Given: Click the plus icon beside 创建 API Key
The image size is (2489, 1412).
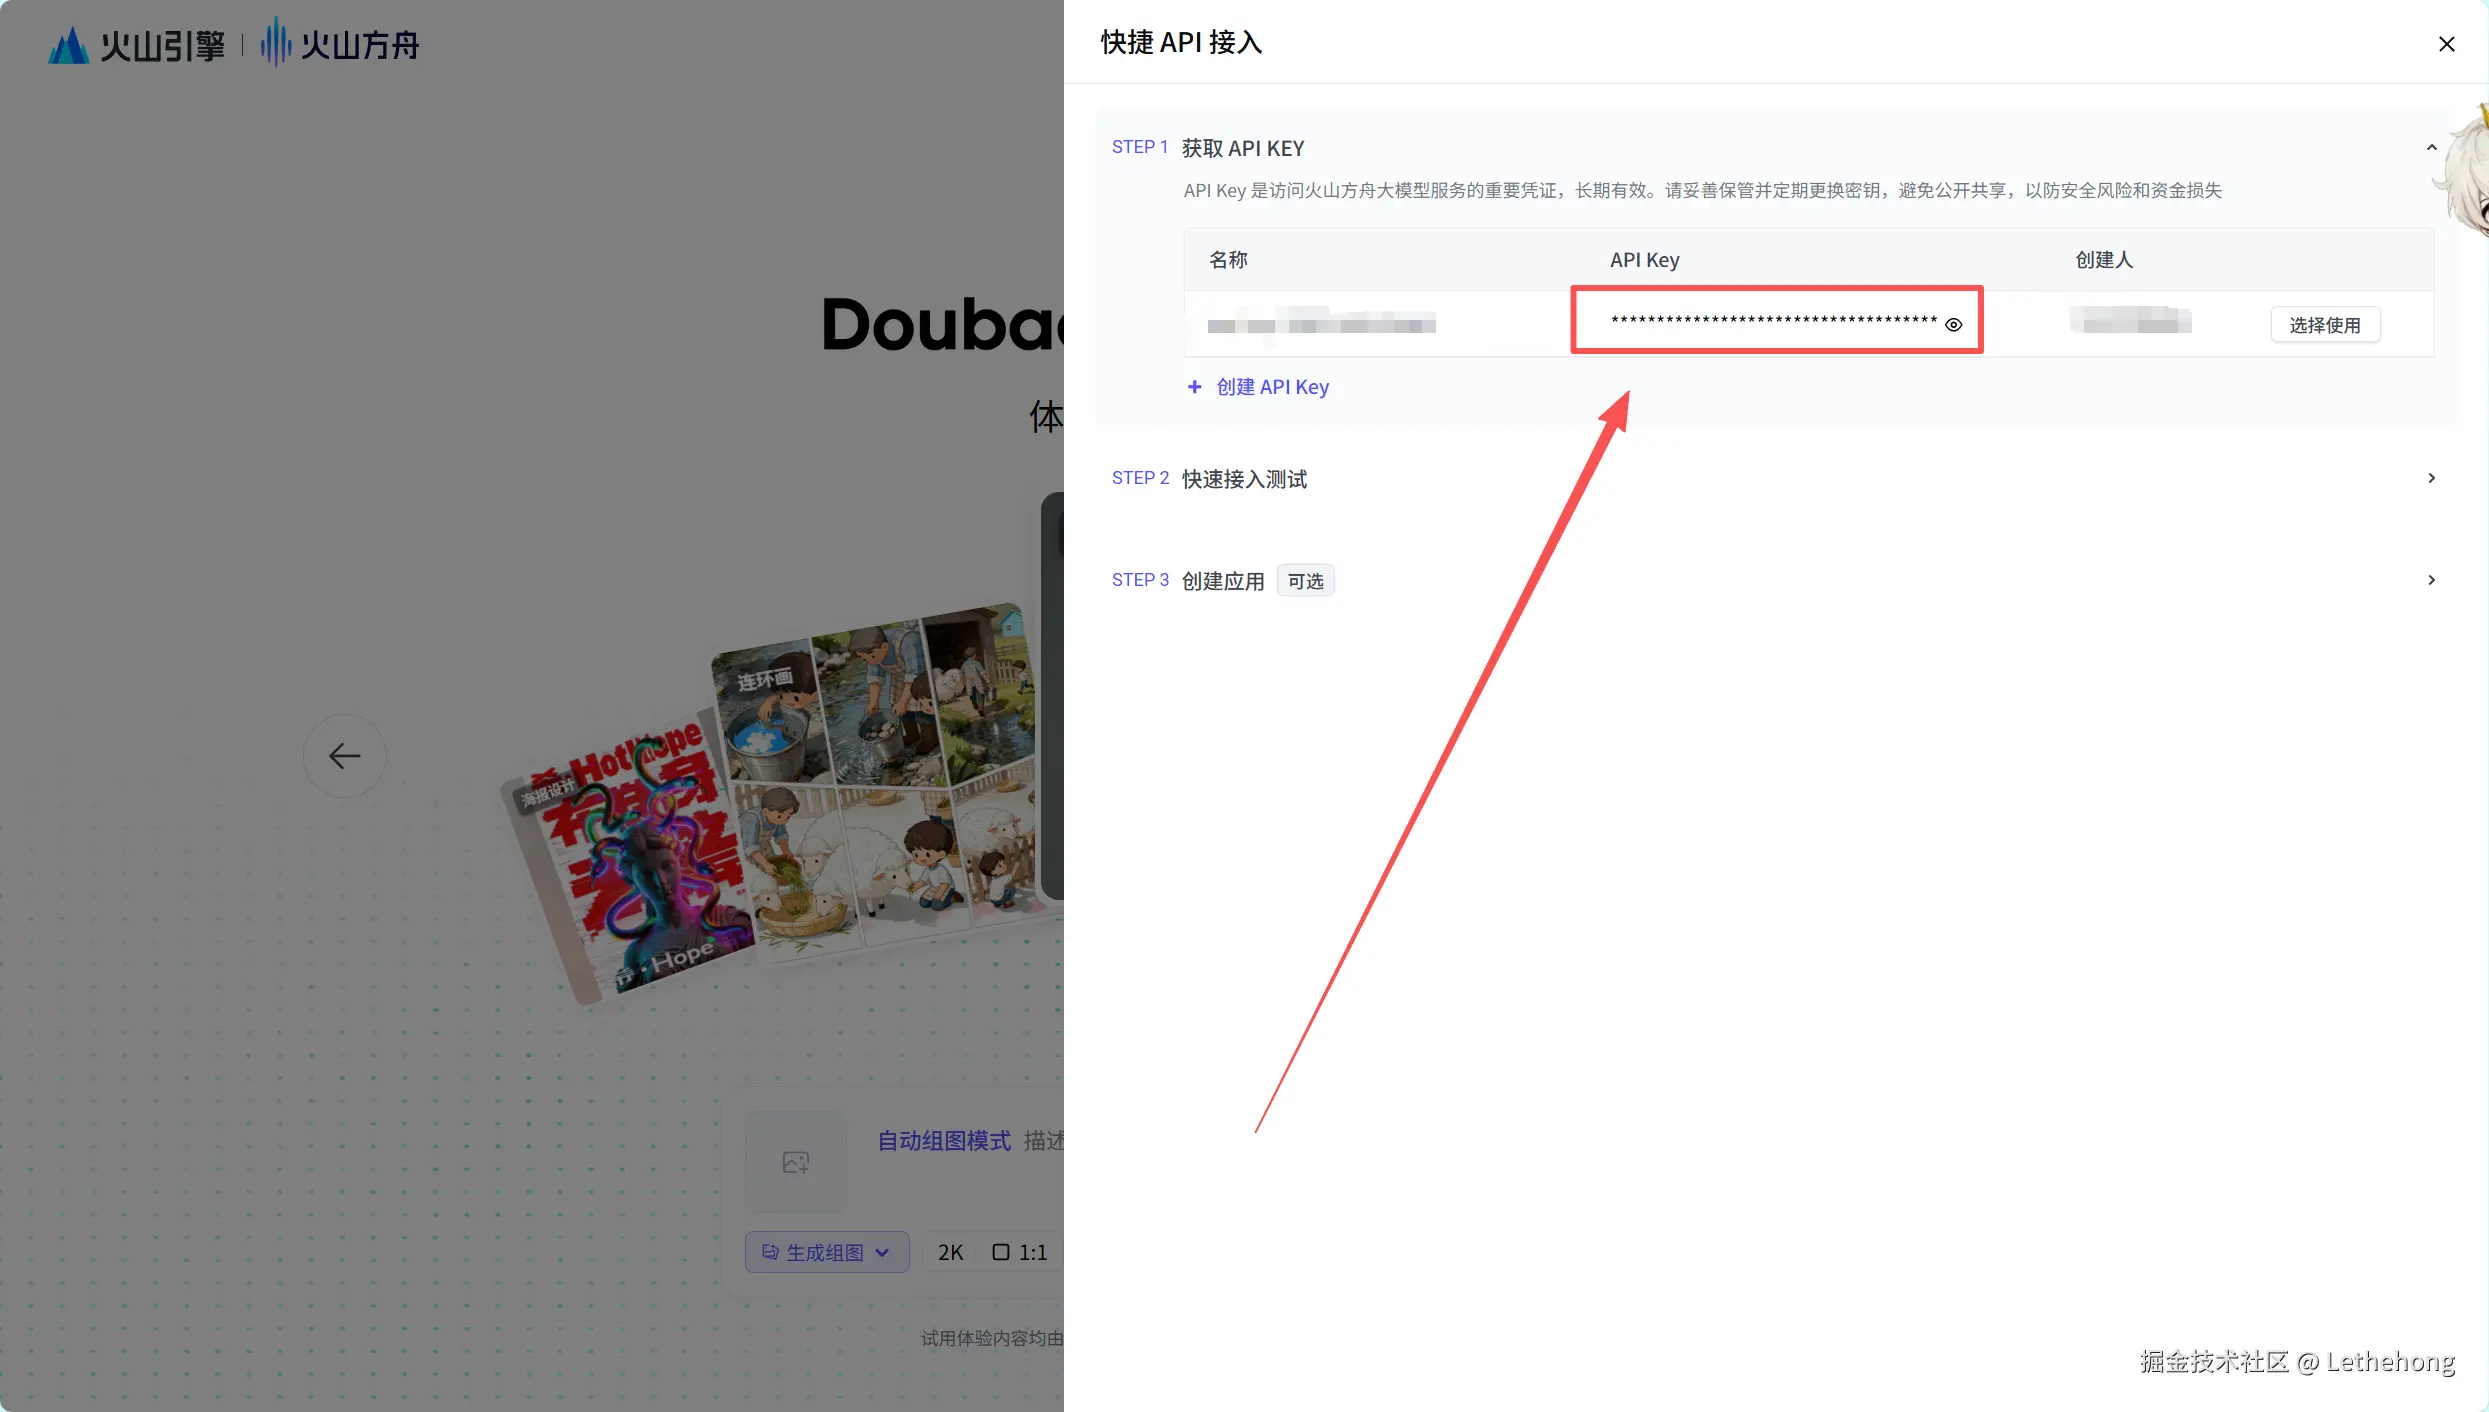Looking at the screenshot, I should click(x=1194, y=387).
